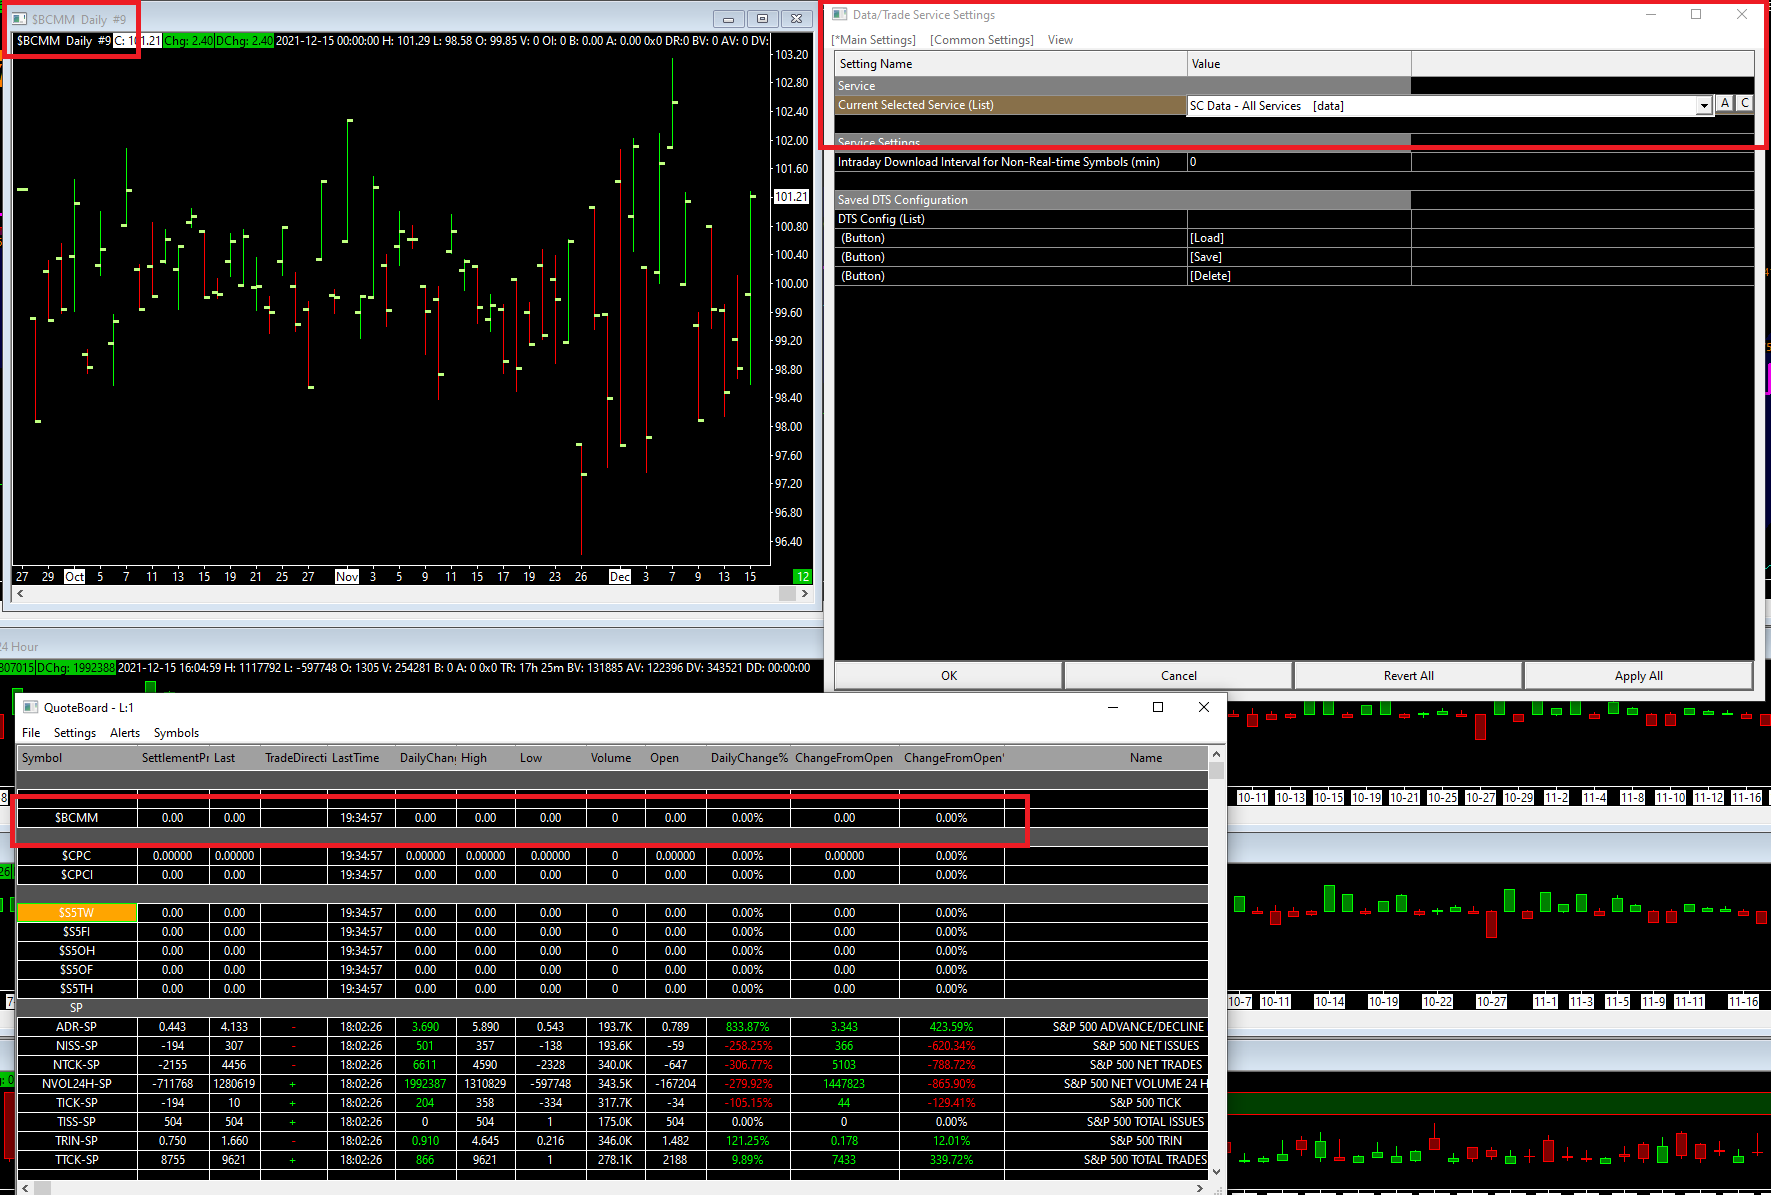Open the Common Settings menu
Image resolution: width=1771 pixels, height=1195 pixels.
[982, 40]
